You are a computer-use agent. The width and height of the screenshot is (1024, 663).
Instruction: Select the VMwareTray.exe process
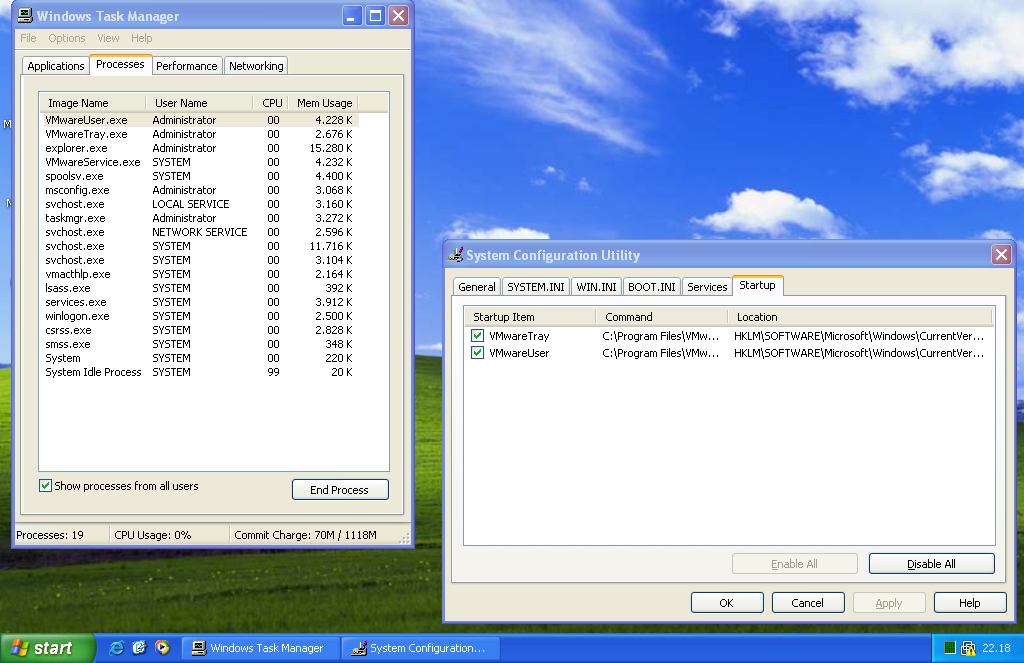[x=200, y=134]
